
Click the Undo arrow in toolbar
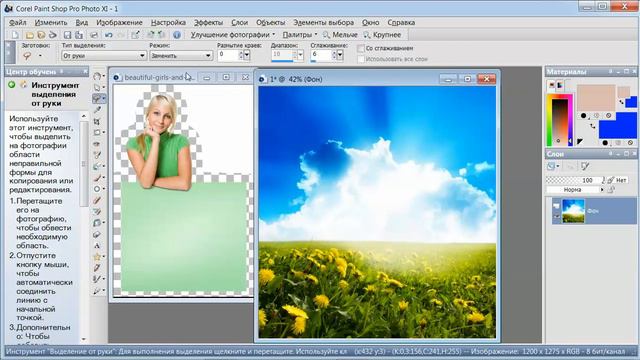(109, 35)
